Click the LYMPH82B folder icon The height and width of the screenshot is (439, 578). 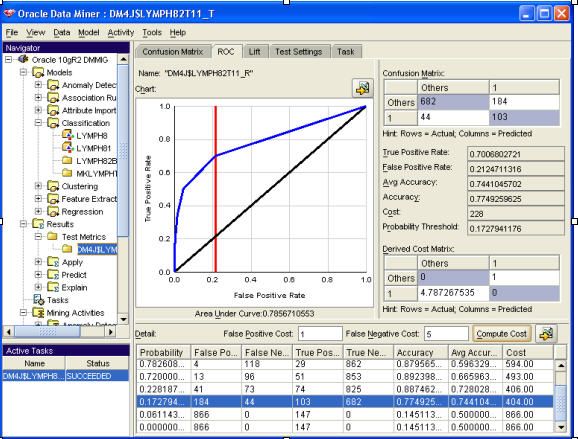point(67,161)
